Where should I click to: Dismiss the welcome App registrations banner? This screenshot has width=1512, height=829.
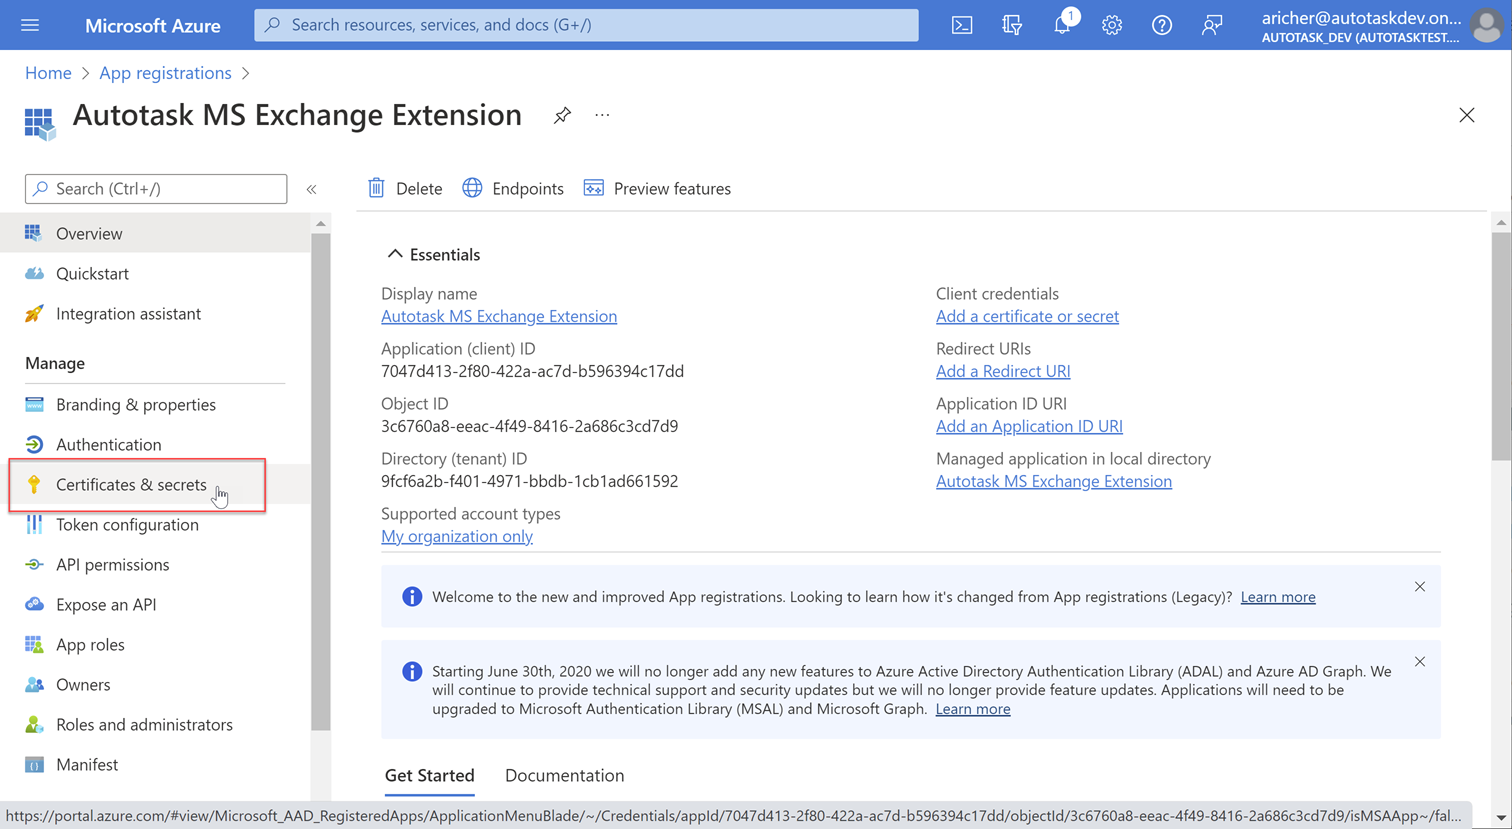(1420, 587)
